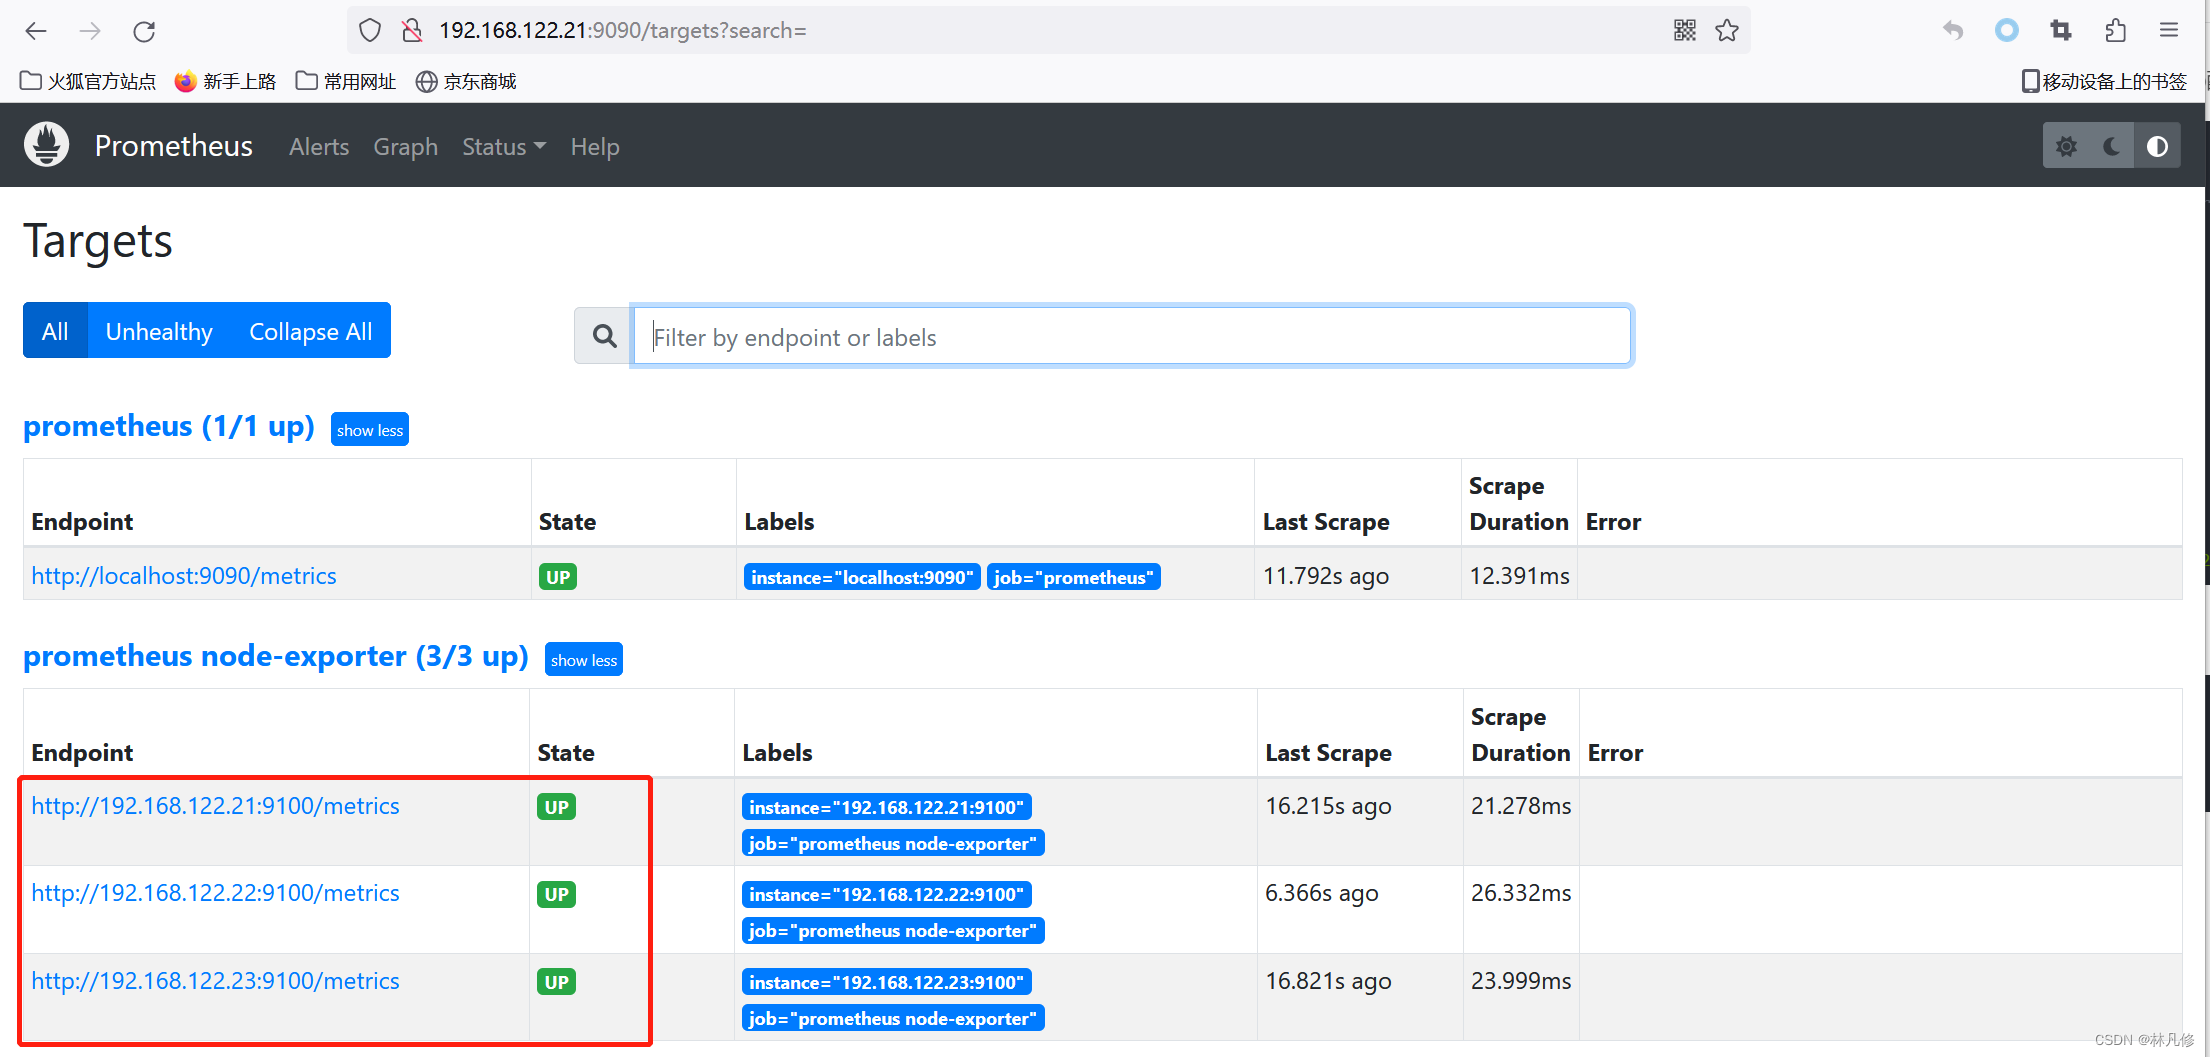The height and width of the screenshot is (1057, 2210).
Task: Collapse node-exporter job with show less
Action: (584, 659)
